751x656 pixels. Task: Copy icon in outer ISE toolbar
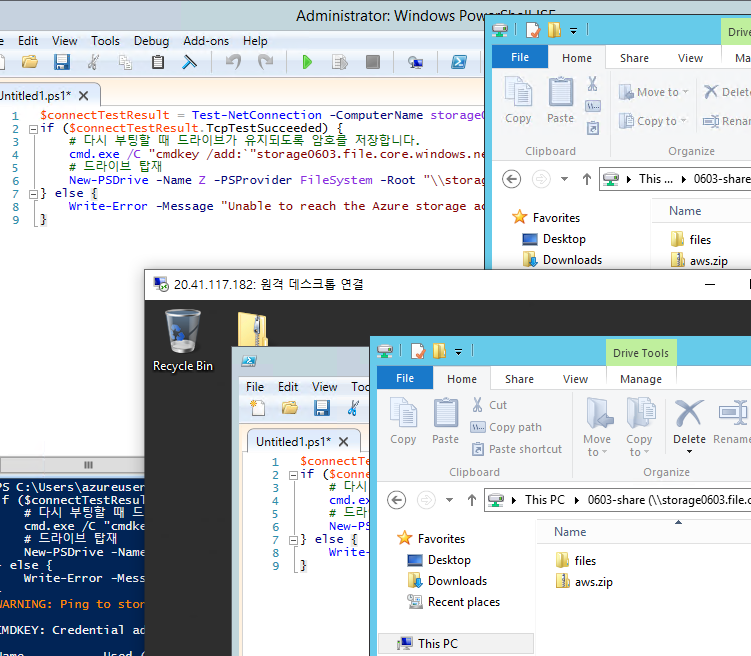125,62
